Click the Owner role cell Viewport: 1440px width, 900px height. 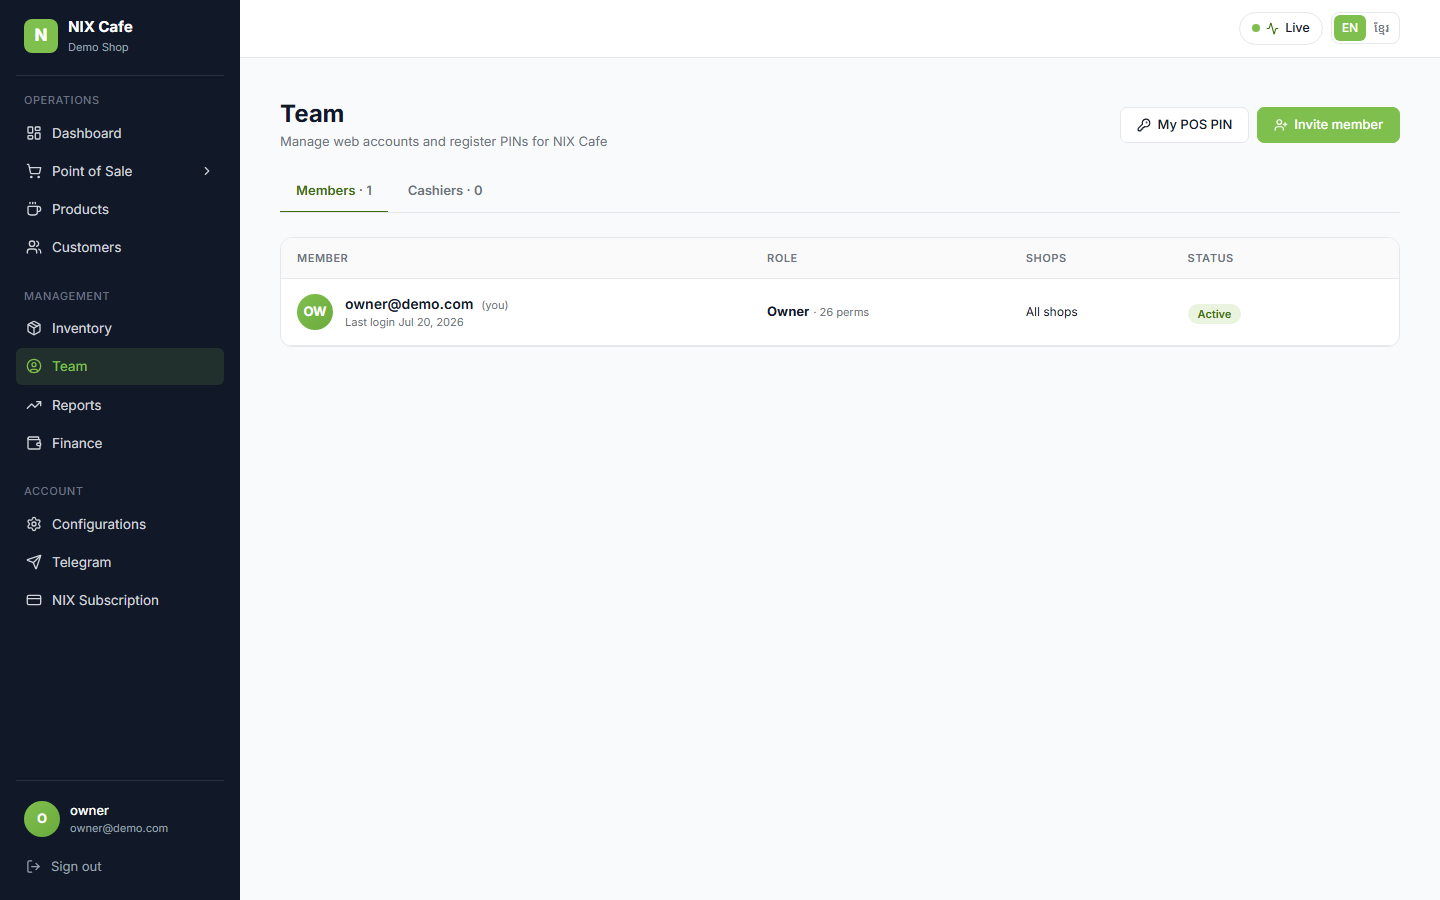pyautogui.click(x=788, y=312)
